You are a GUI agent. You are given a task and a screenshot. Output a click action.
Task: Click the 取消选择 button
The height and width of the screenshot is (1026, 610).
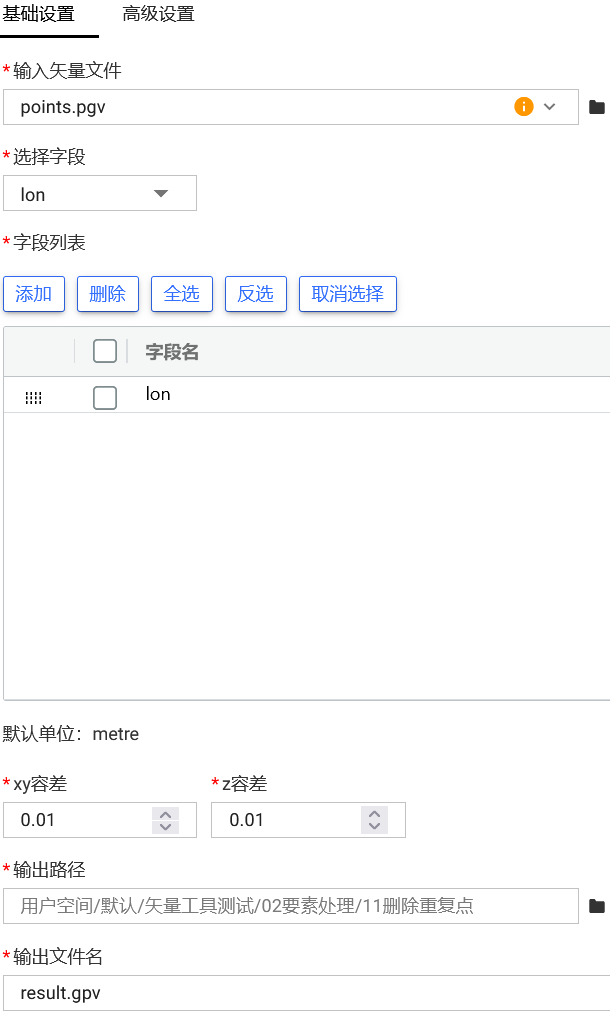[x=348, y=294]
